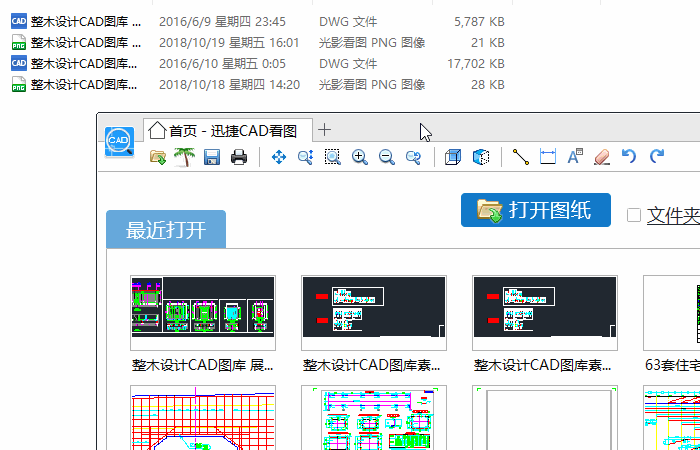Select the zoom window dashed-box tool
700x450 pixels.
[x=333, y=157]
